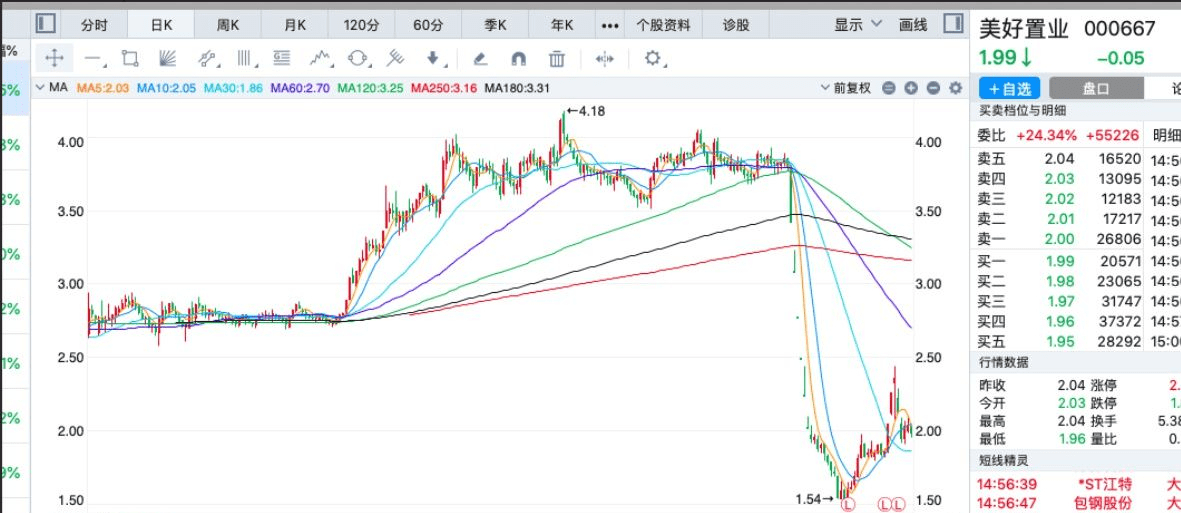The image size is (1181, 513).
Task: Switch to the 周K tab
Action: tap(228, 24)
